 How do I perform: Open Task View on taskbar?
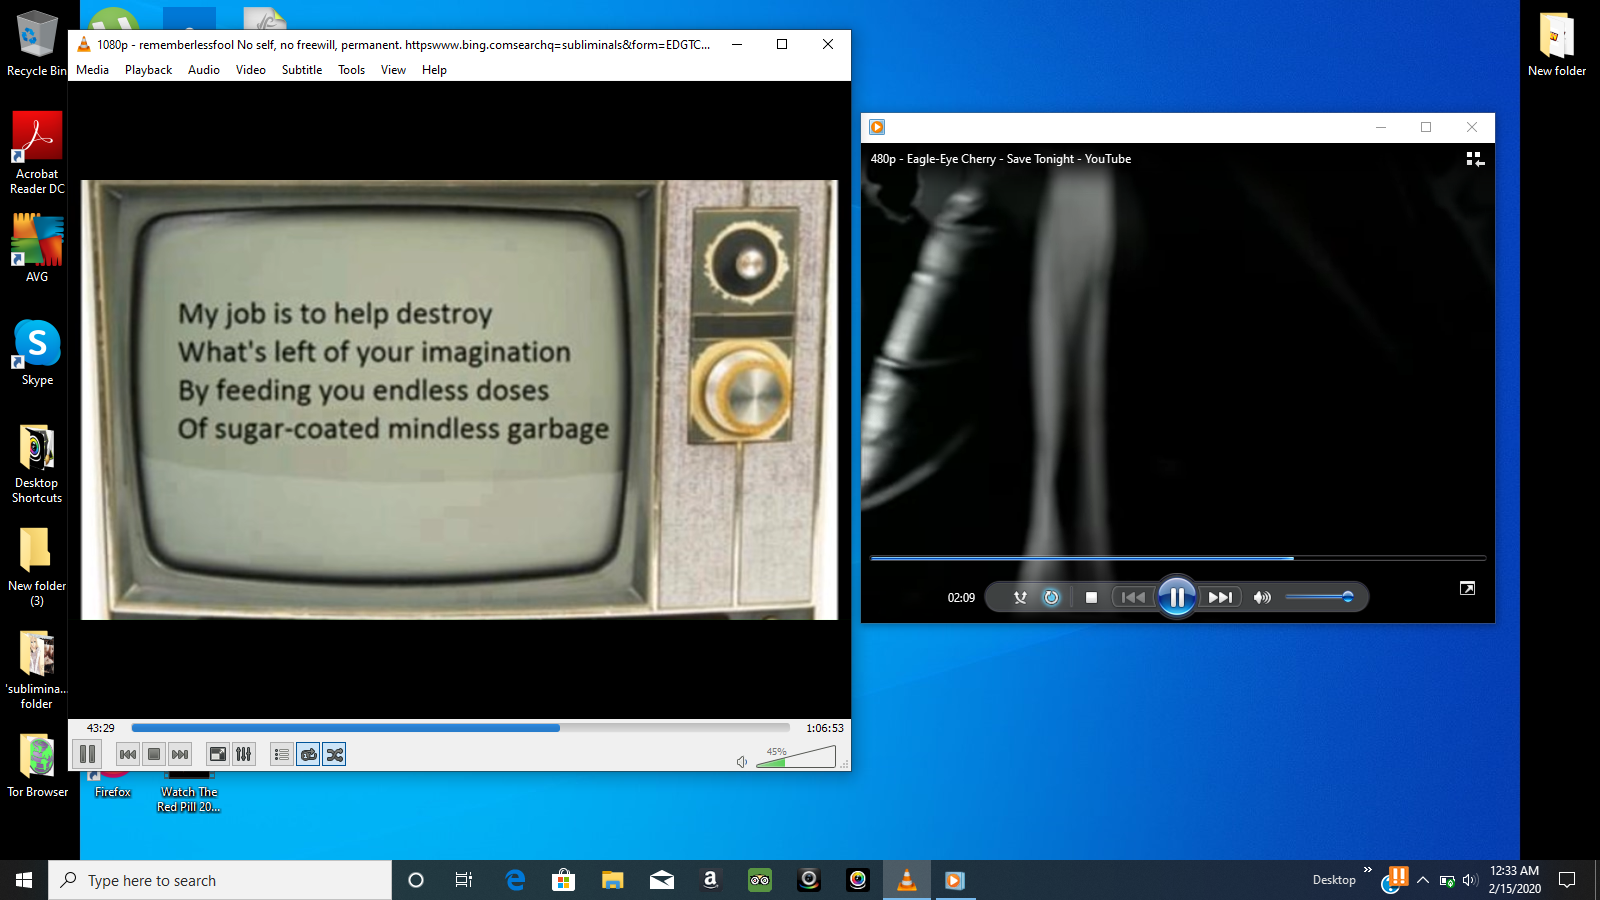(x=464, y=880)
